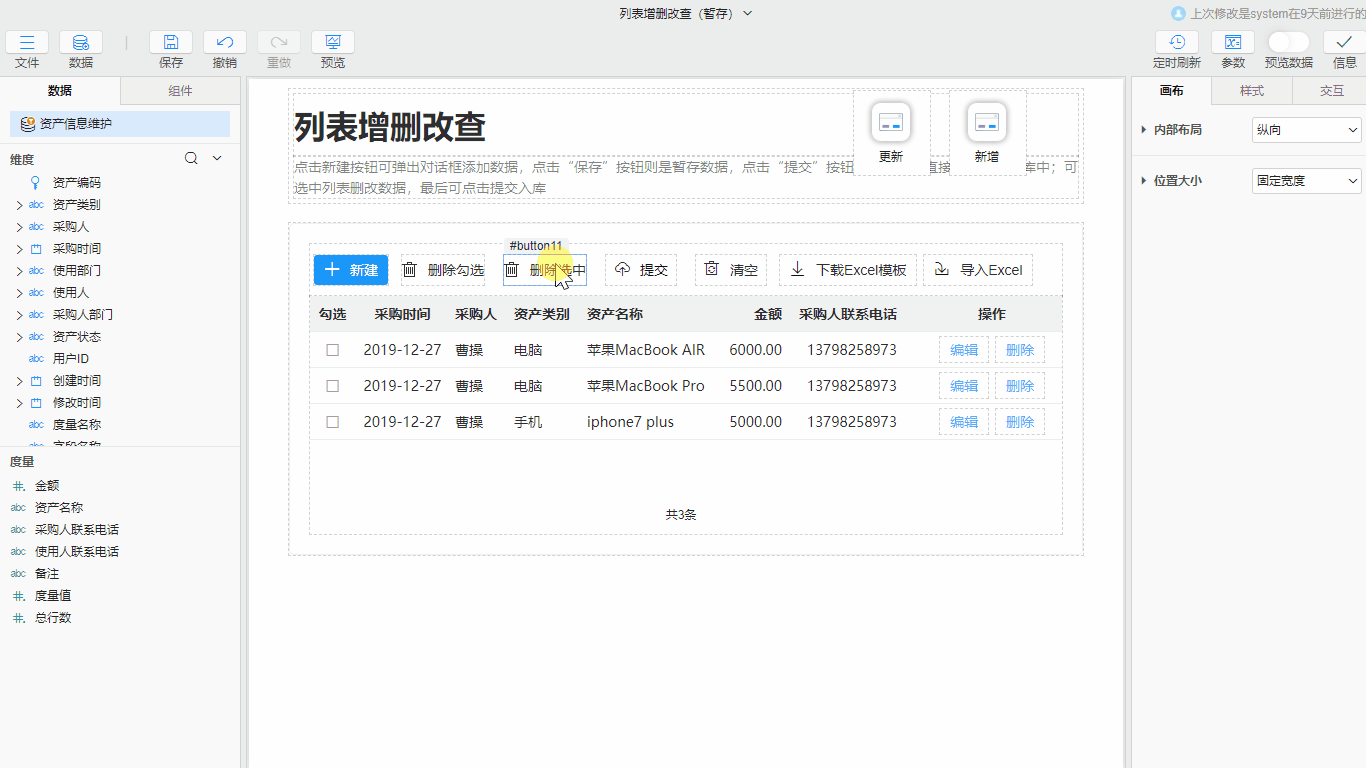Switch to the 样式 tab

click(1250, 90)
